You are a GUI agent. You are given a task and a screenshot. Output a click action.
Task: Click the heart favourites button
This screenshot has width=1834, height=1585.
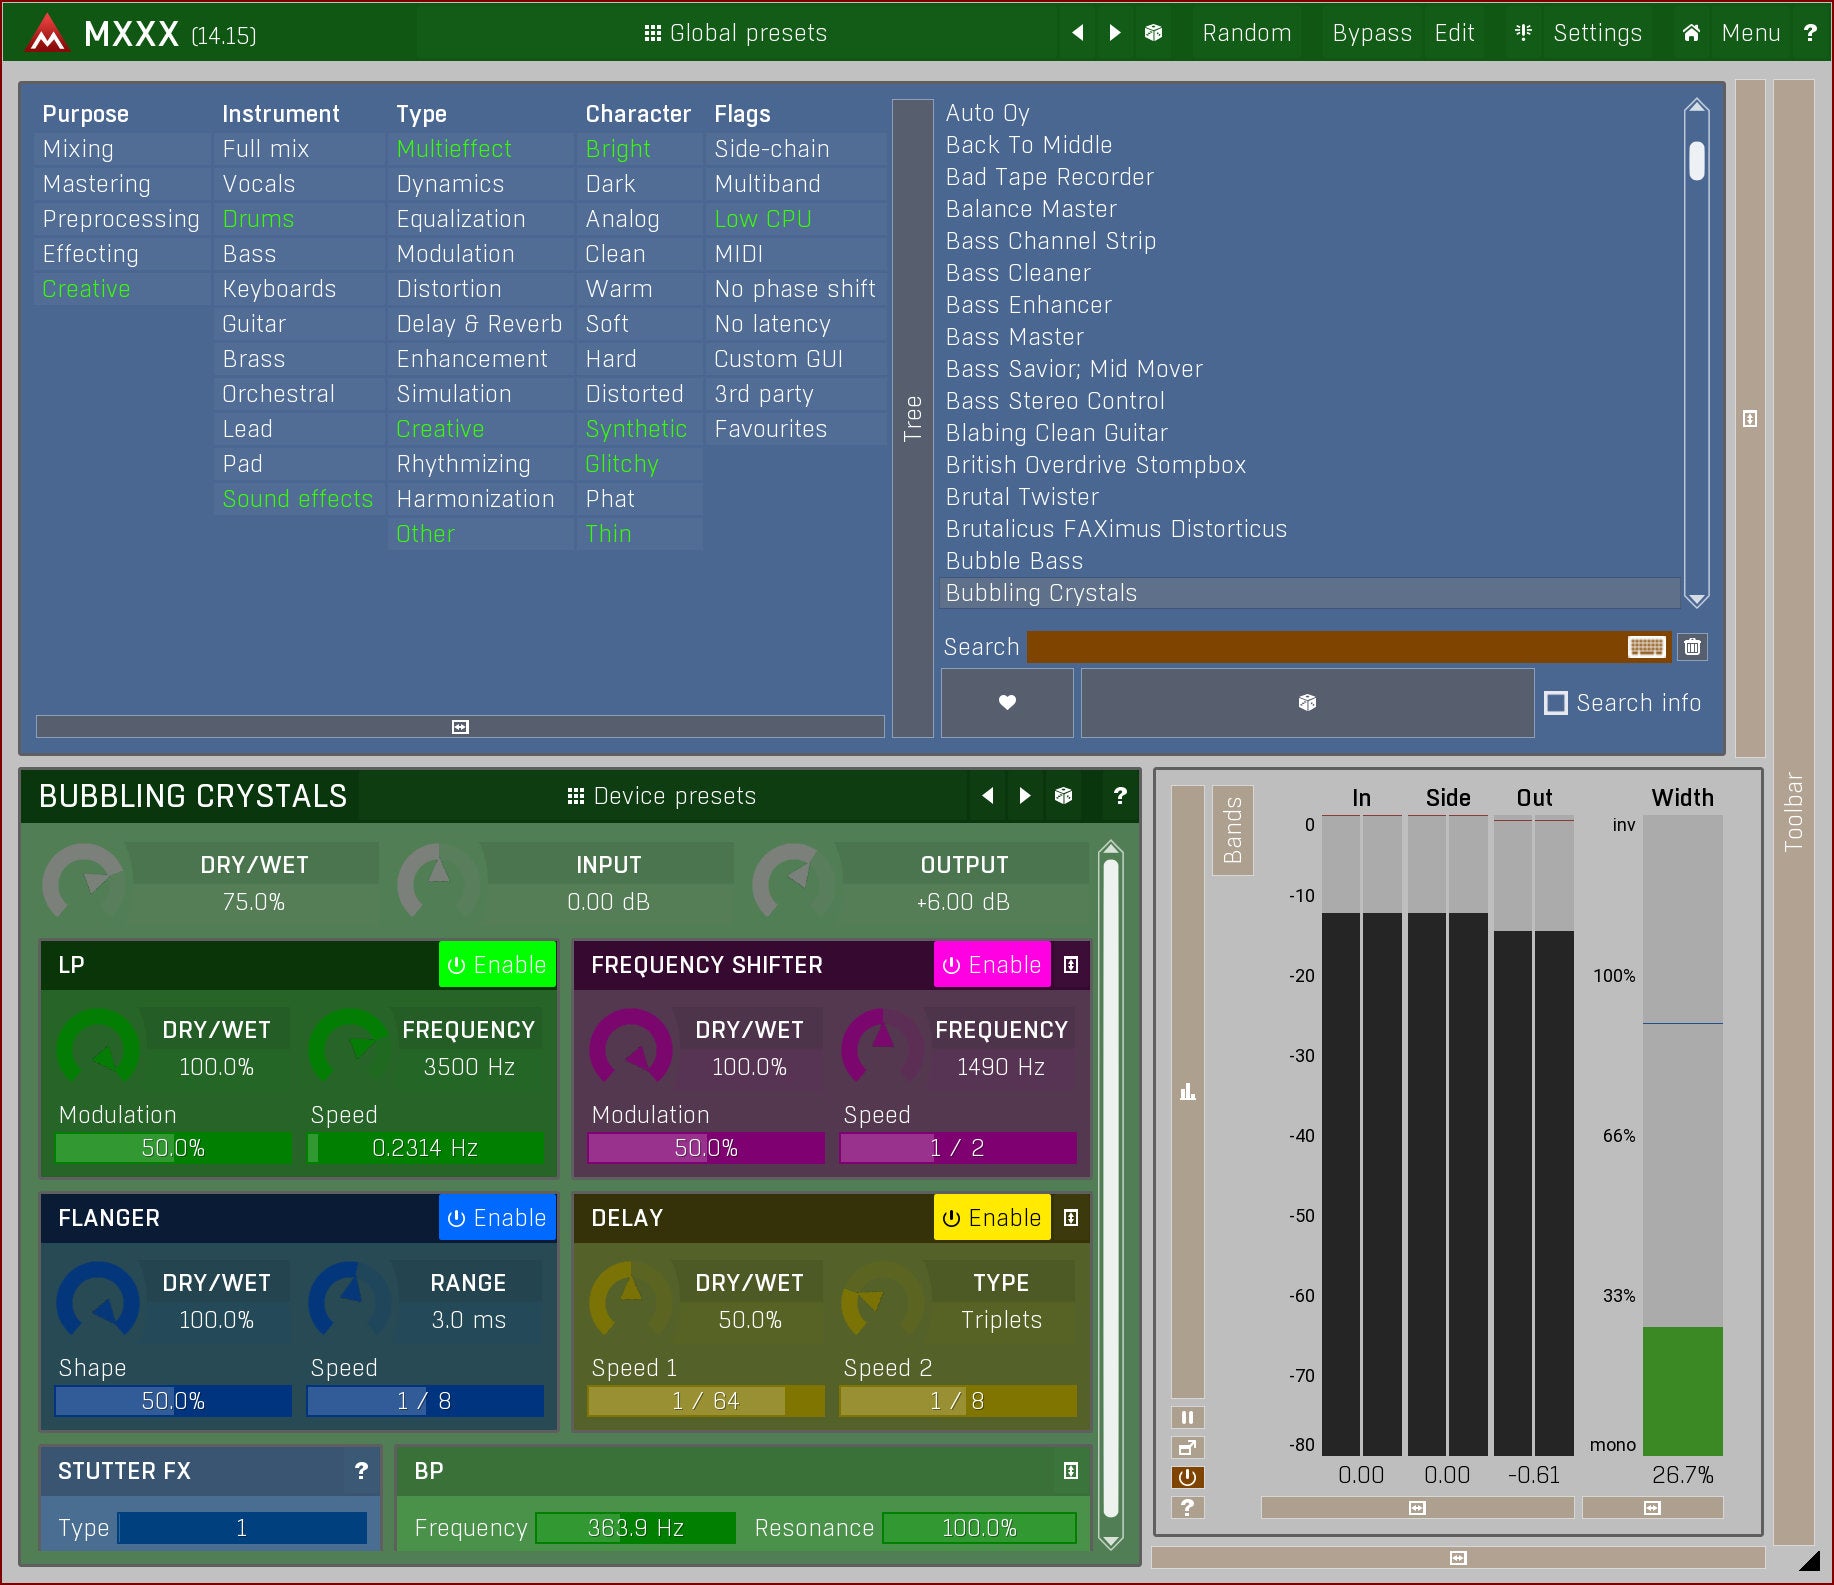[x=1007, y=703]
